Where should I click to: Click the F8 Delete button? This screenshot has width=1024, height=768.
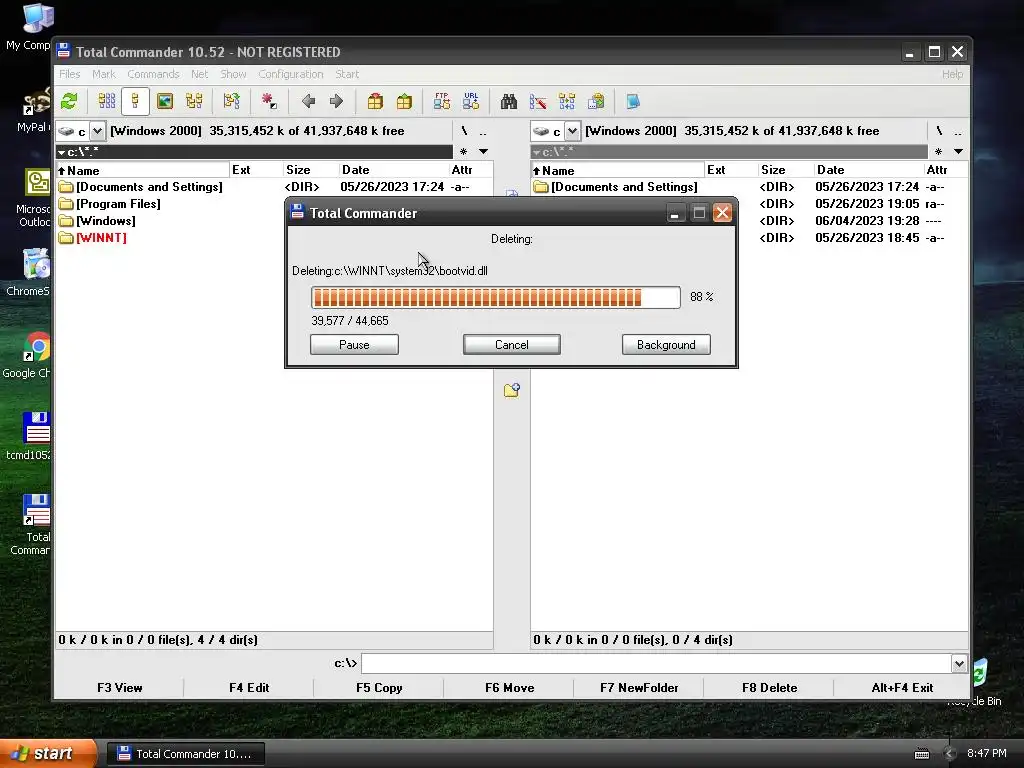point(769,688)
